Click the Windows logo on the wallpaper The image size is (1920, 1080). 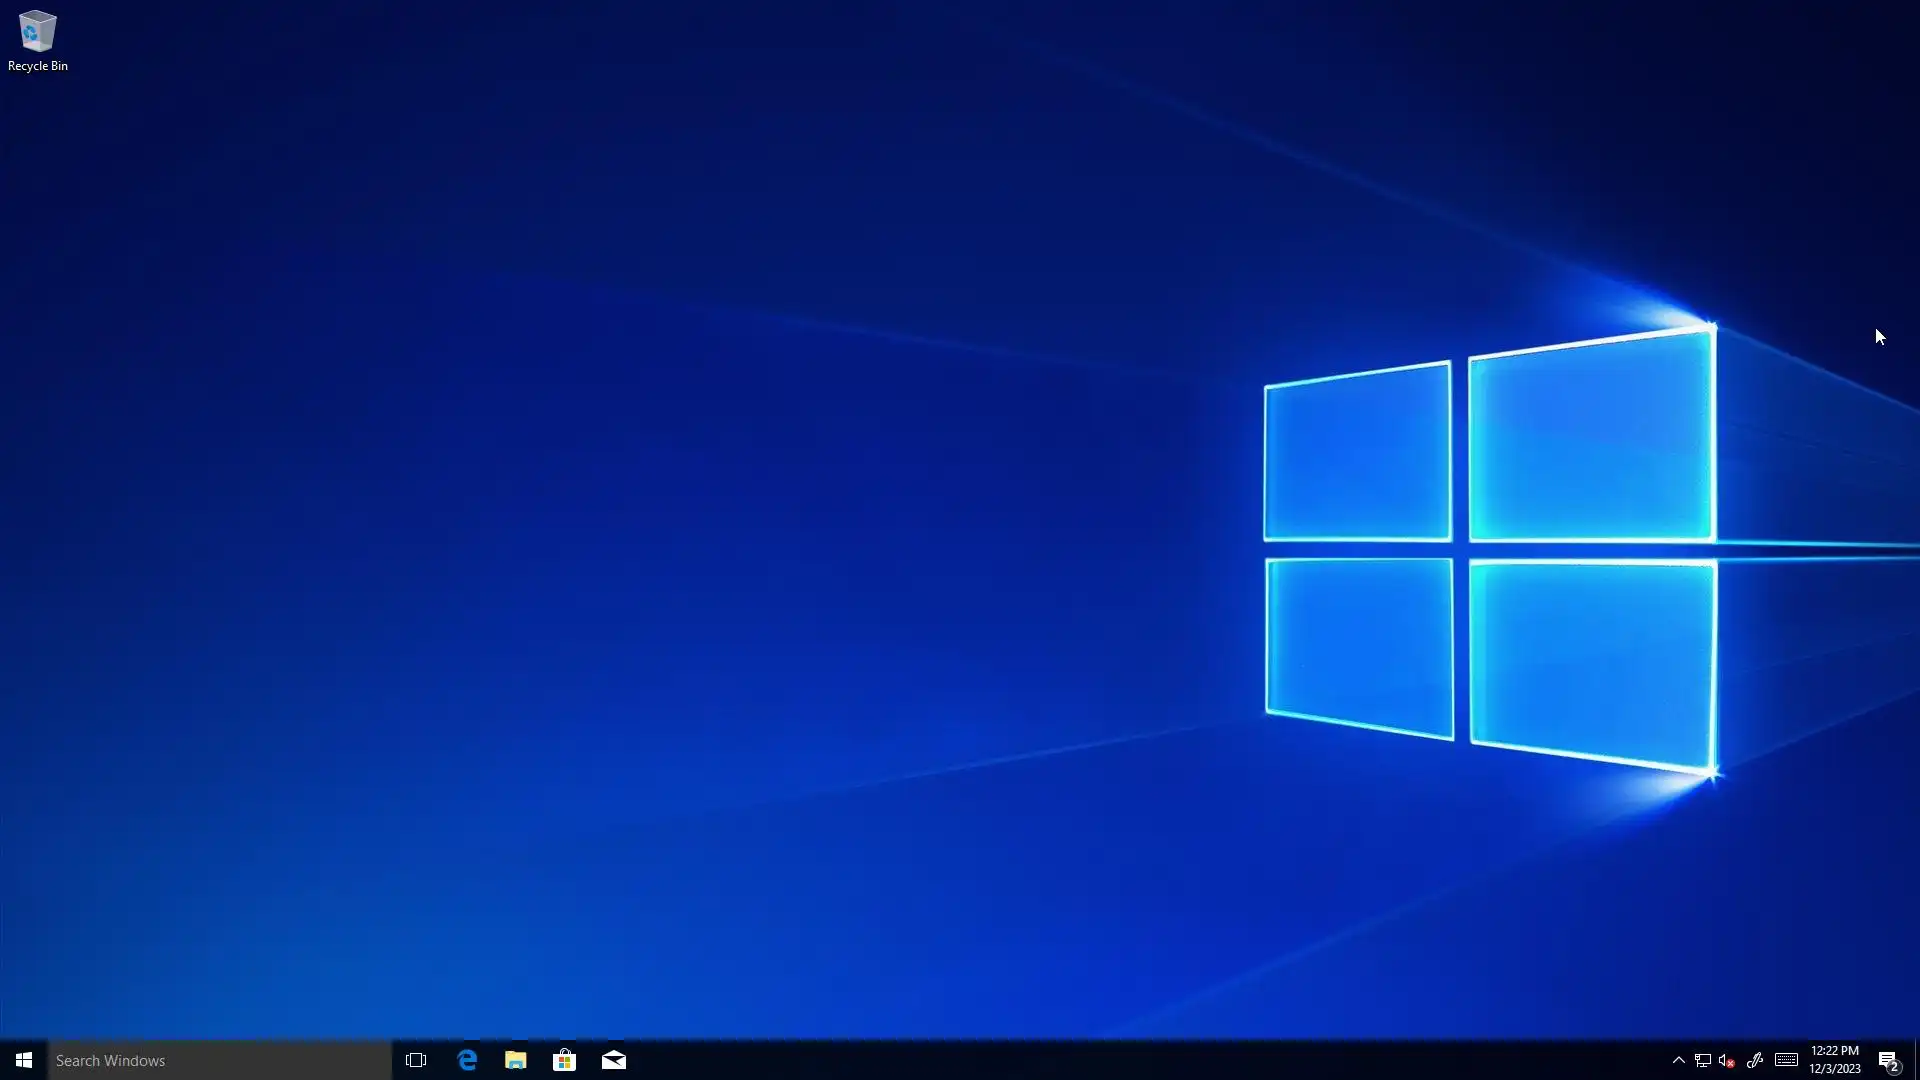[x=1490, y=550]
